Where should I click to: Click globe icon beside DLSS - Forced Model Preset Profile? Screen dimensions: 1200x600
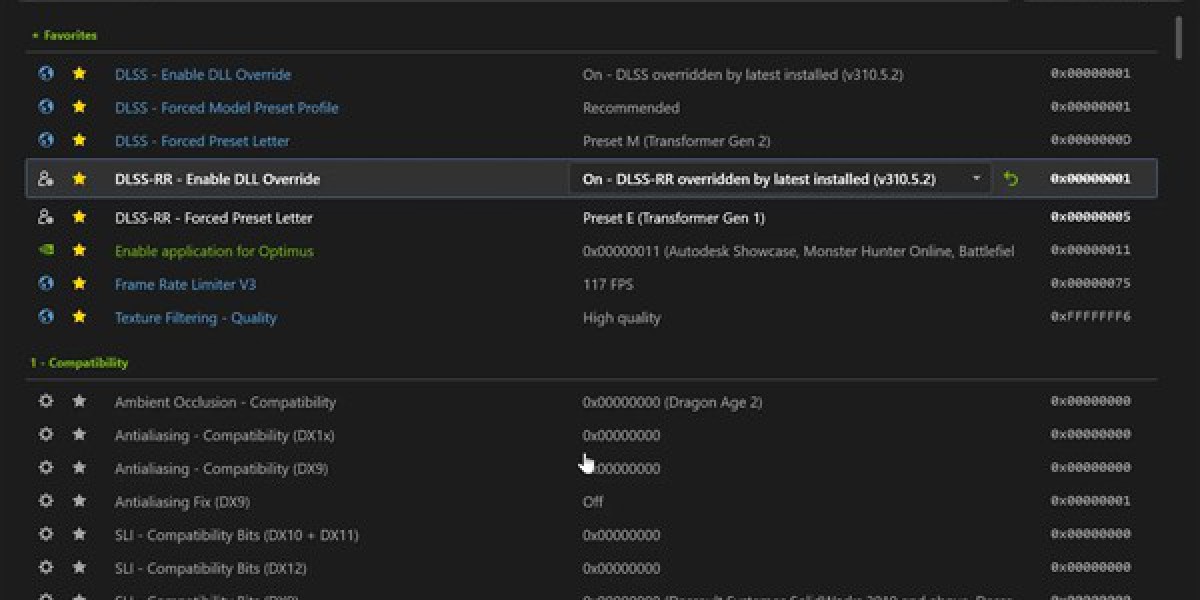(45, 107)
